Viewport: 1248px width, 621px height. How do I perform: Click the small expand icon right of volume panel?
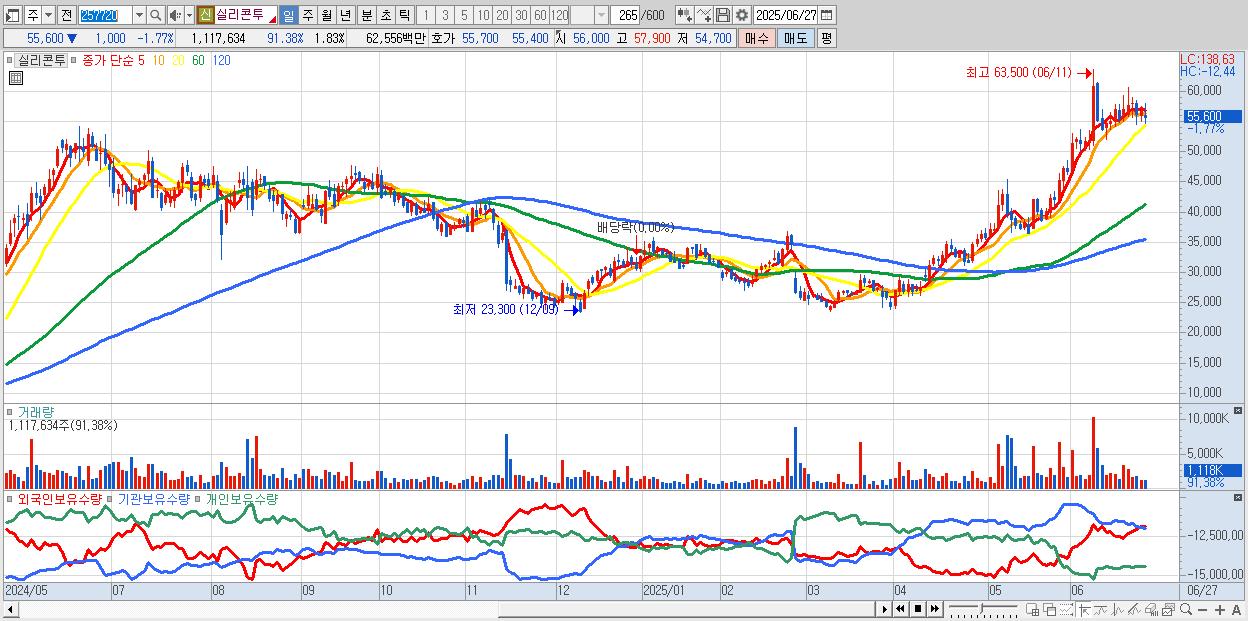click(x=1237, y=410)
